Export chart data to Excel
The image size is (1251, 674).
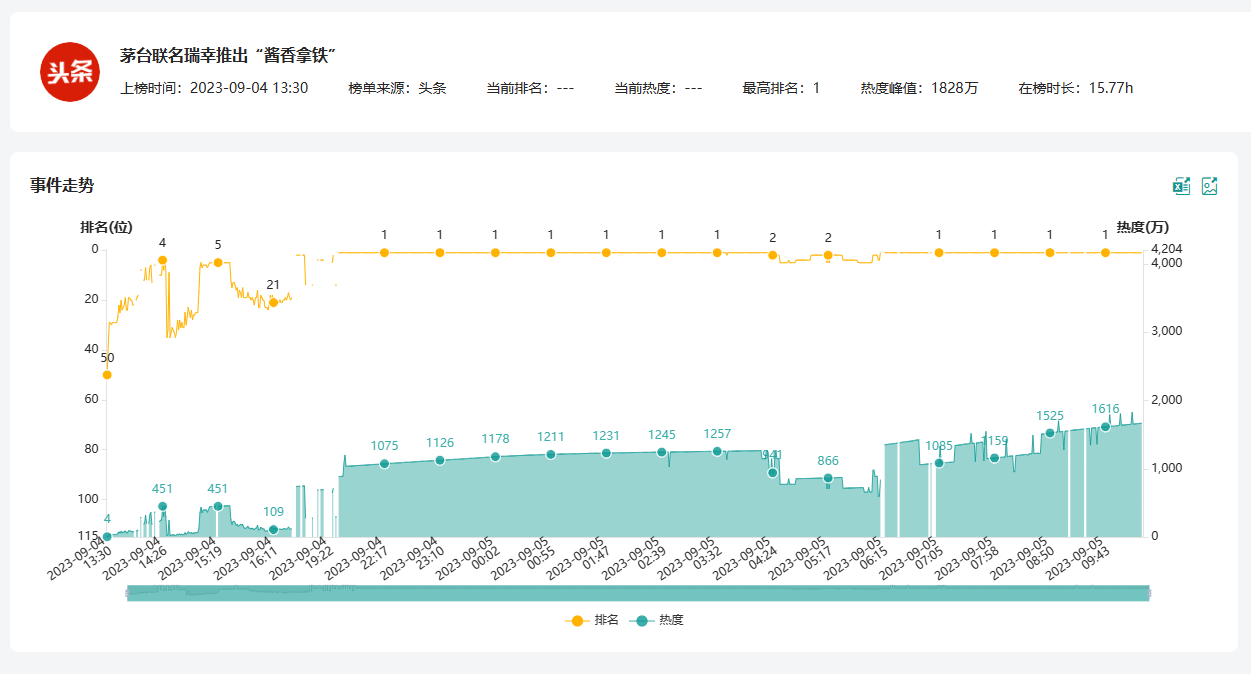tap(1181, 185)
